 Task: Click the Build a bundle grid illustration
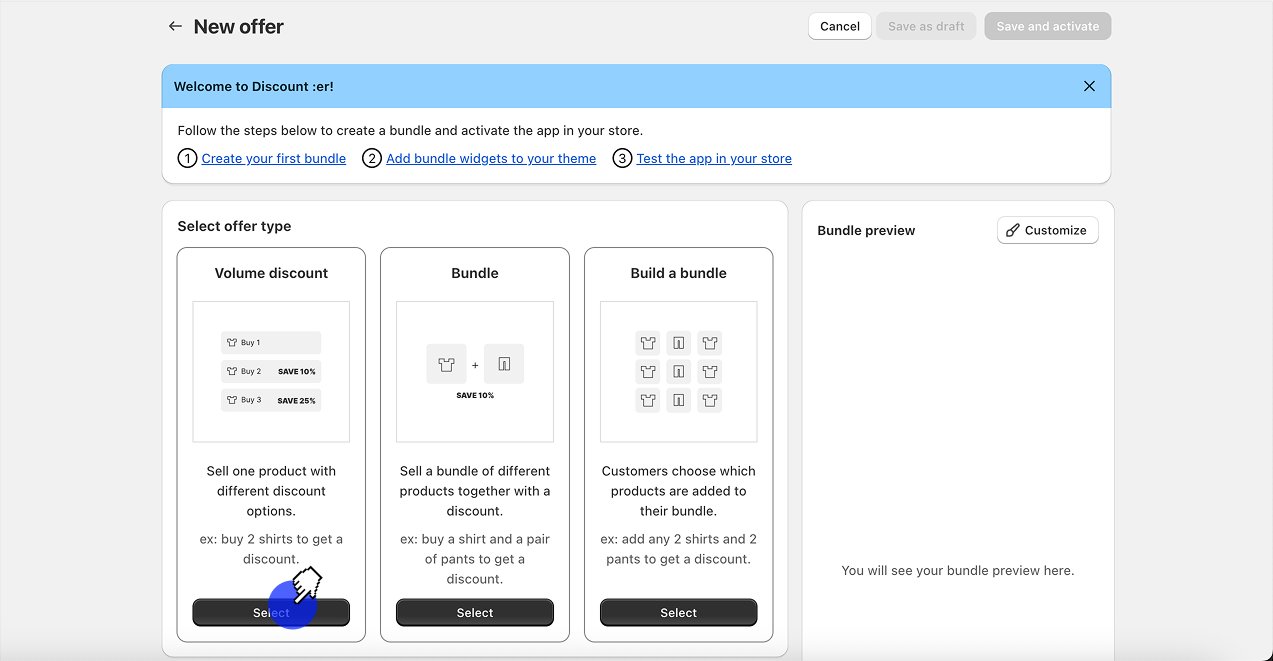tap(678, 371)
